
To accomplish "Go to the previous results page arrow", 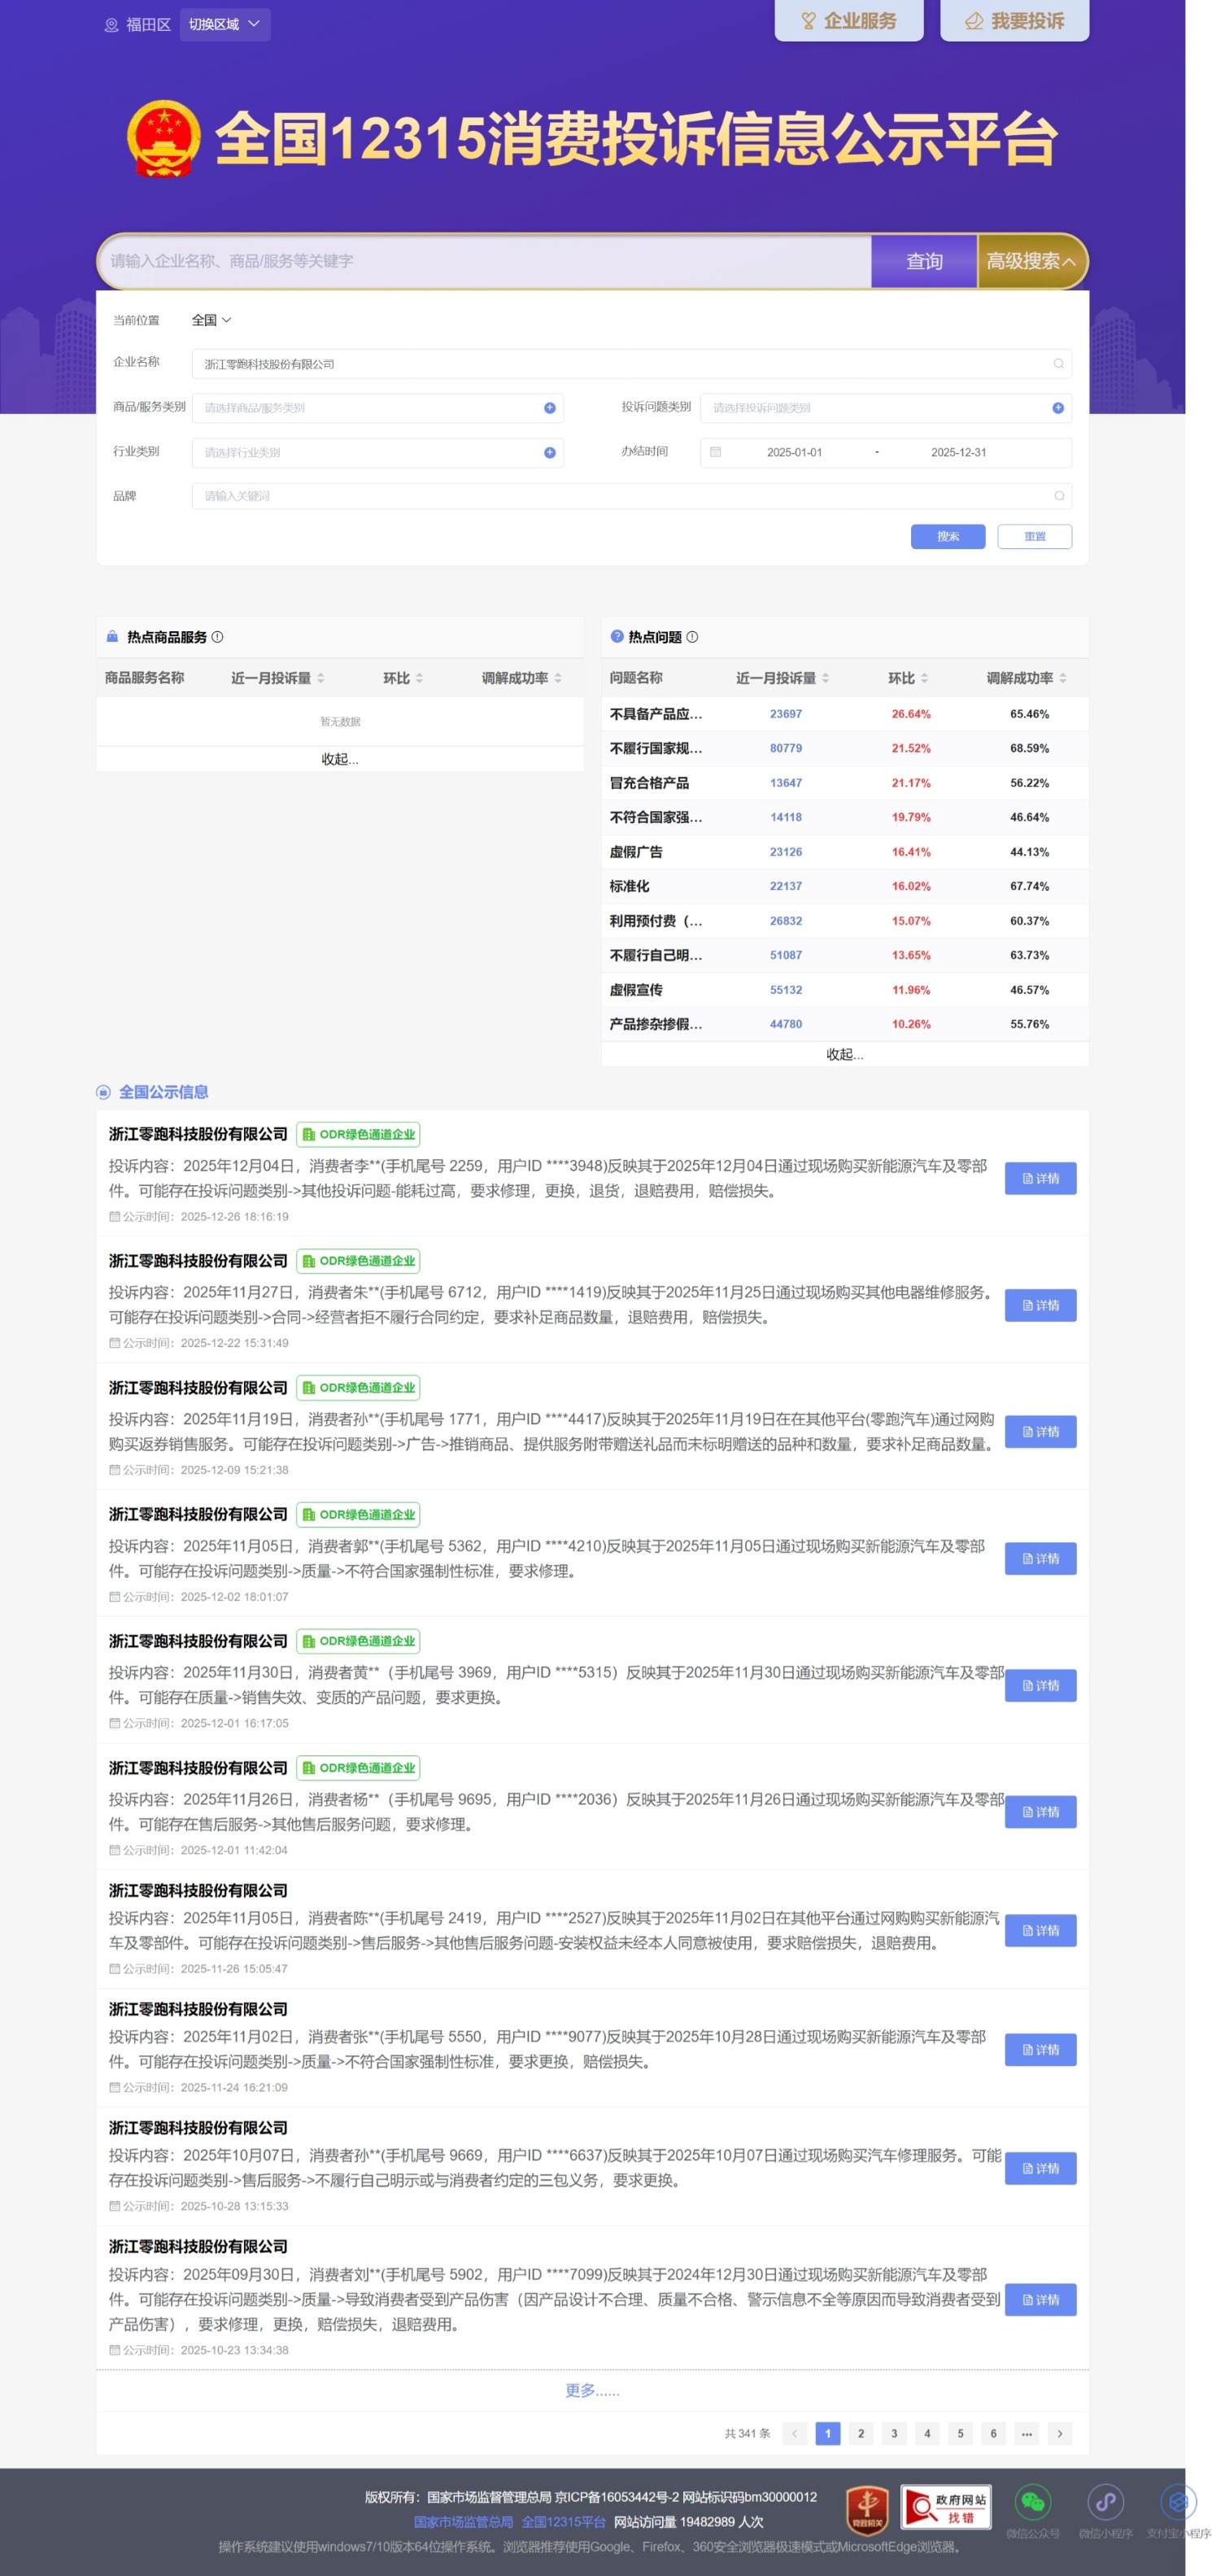I will point(795,2433).
